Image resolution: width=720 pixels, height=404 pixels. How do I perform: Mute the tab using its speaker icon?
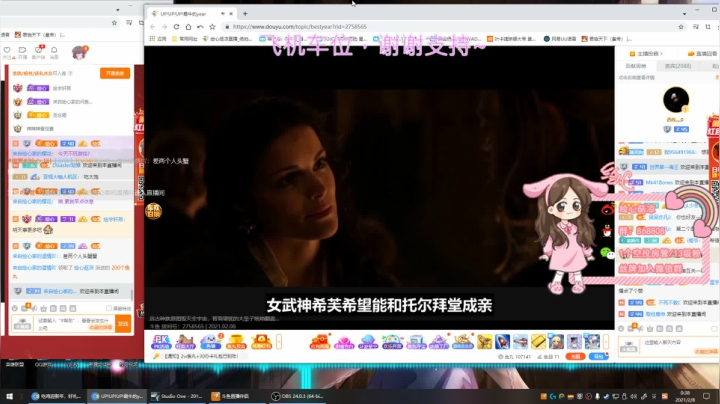pos(223,14)
